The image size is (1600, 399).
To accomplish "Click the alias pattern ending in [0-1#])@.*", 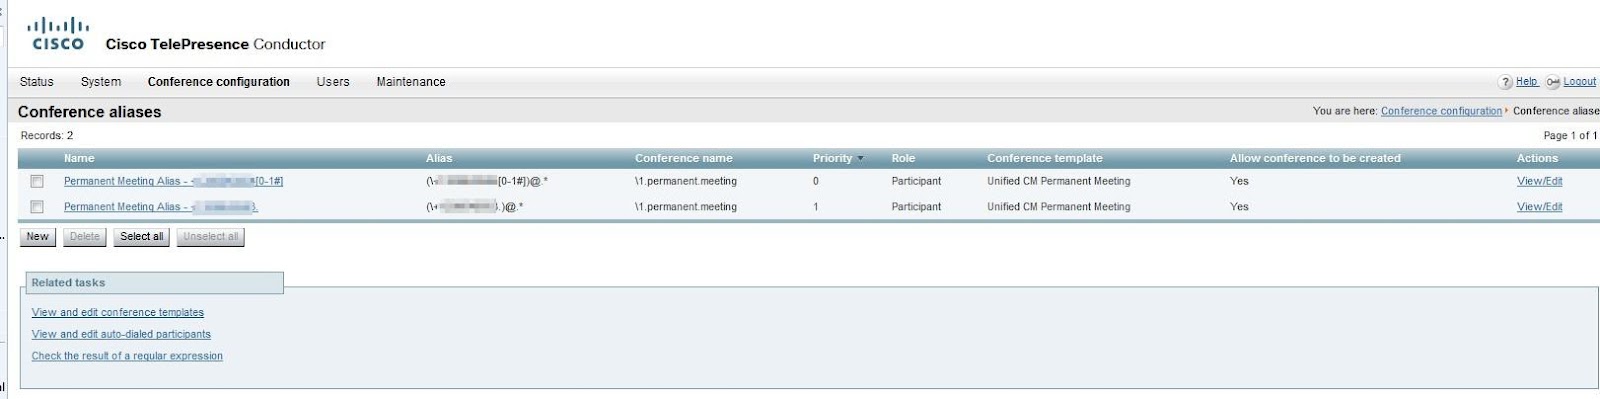I will [x=487, y=182].
